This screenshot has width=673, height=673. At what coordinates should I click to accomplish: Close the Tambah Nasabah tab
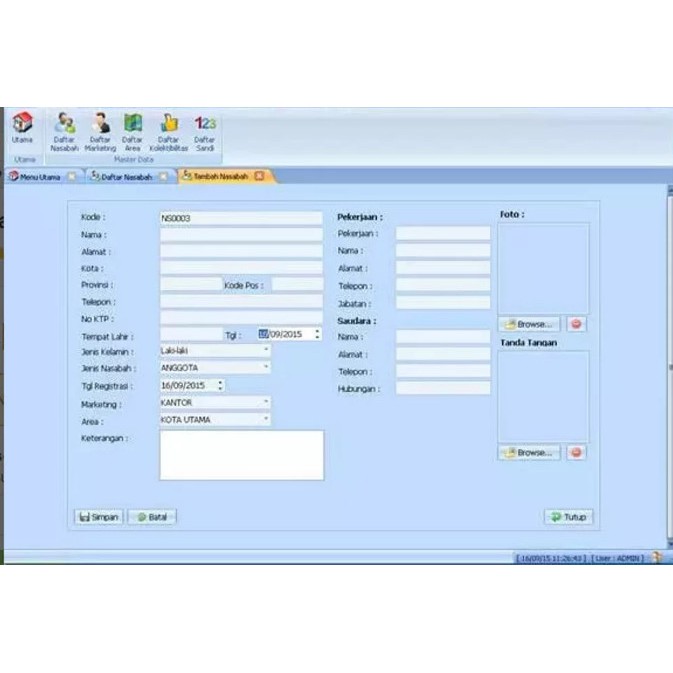[x=259, y=176]
